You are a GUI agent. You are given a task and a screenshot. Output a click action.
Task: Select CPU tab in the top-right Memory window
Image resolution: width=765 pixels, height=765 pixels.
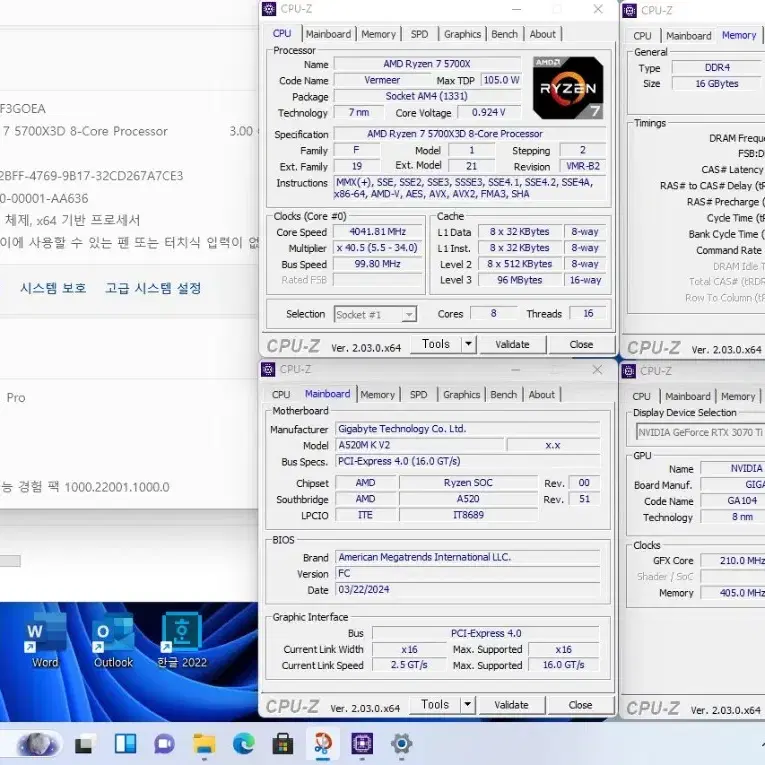(642, 36)
